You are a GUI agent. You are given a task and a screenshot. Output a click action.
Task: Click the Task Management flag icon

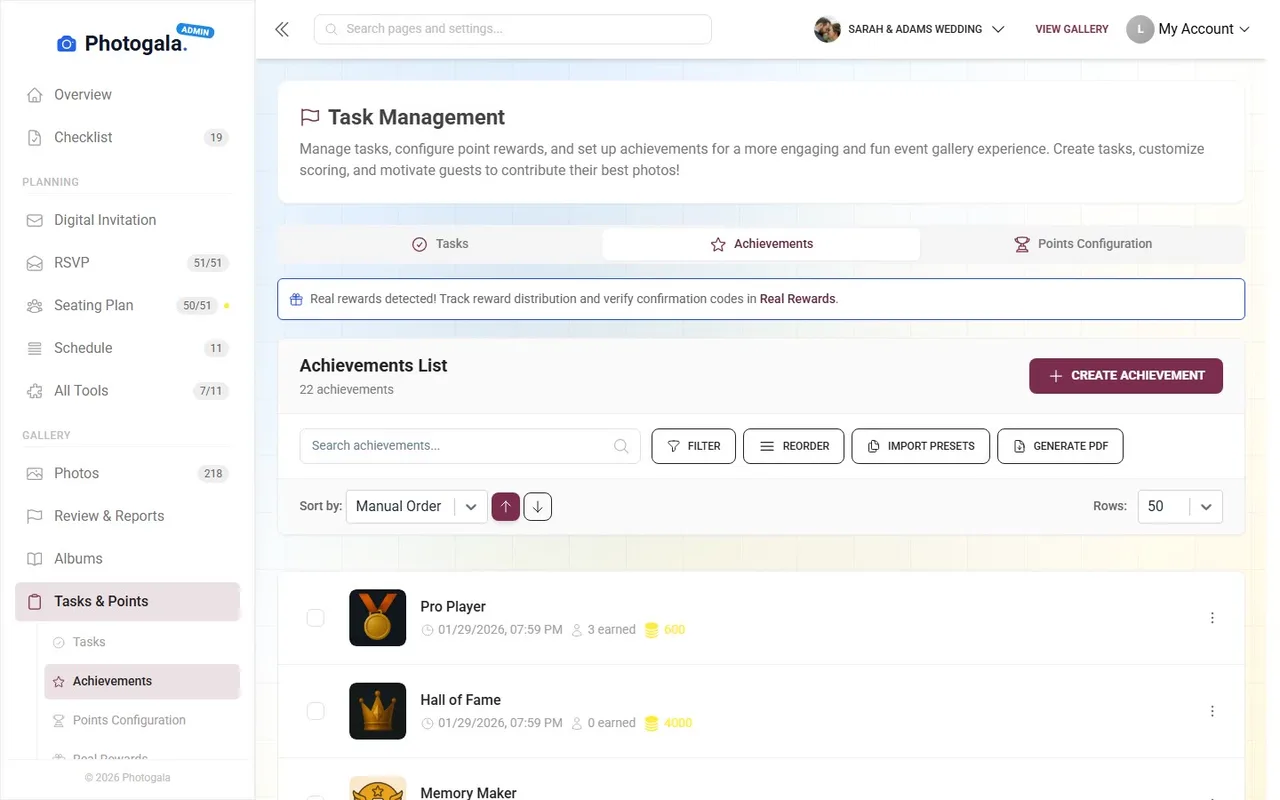pos(310,117)
